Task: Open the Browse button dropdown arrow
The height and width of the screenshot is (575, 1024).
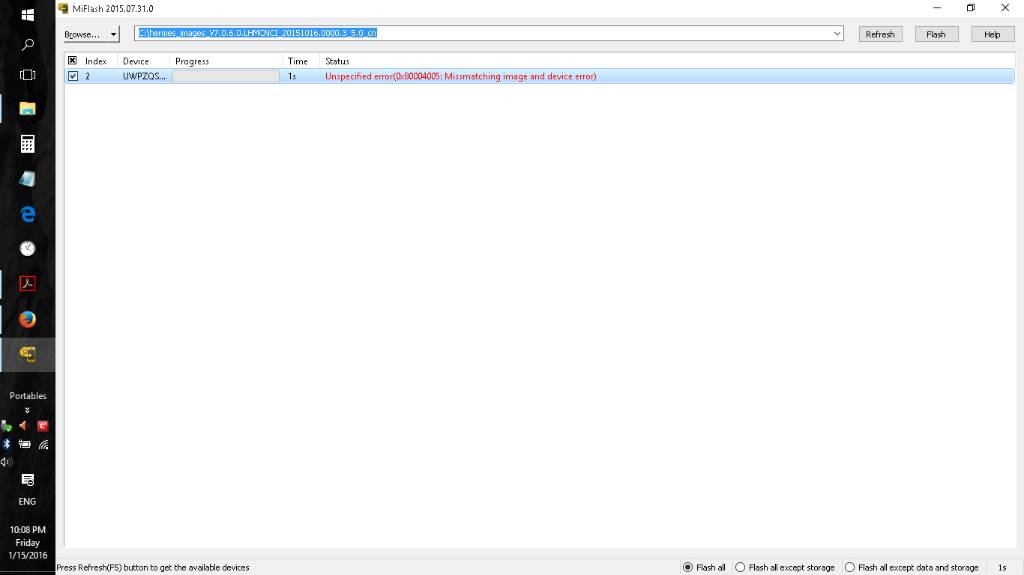Action: tap(114, 34)
